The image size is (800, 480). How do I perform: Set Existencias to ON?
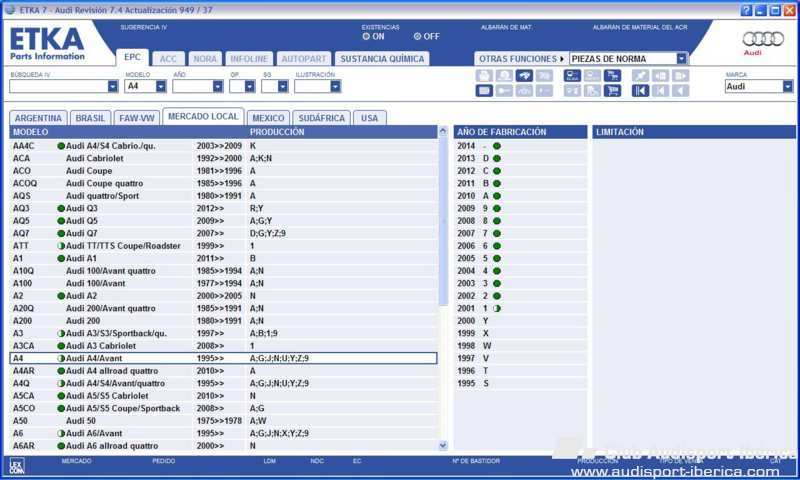(366, 37)
